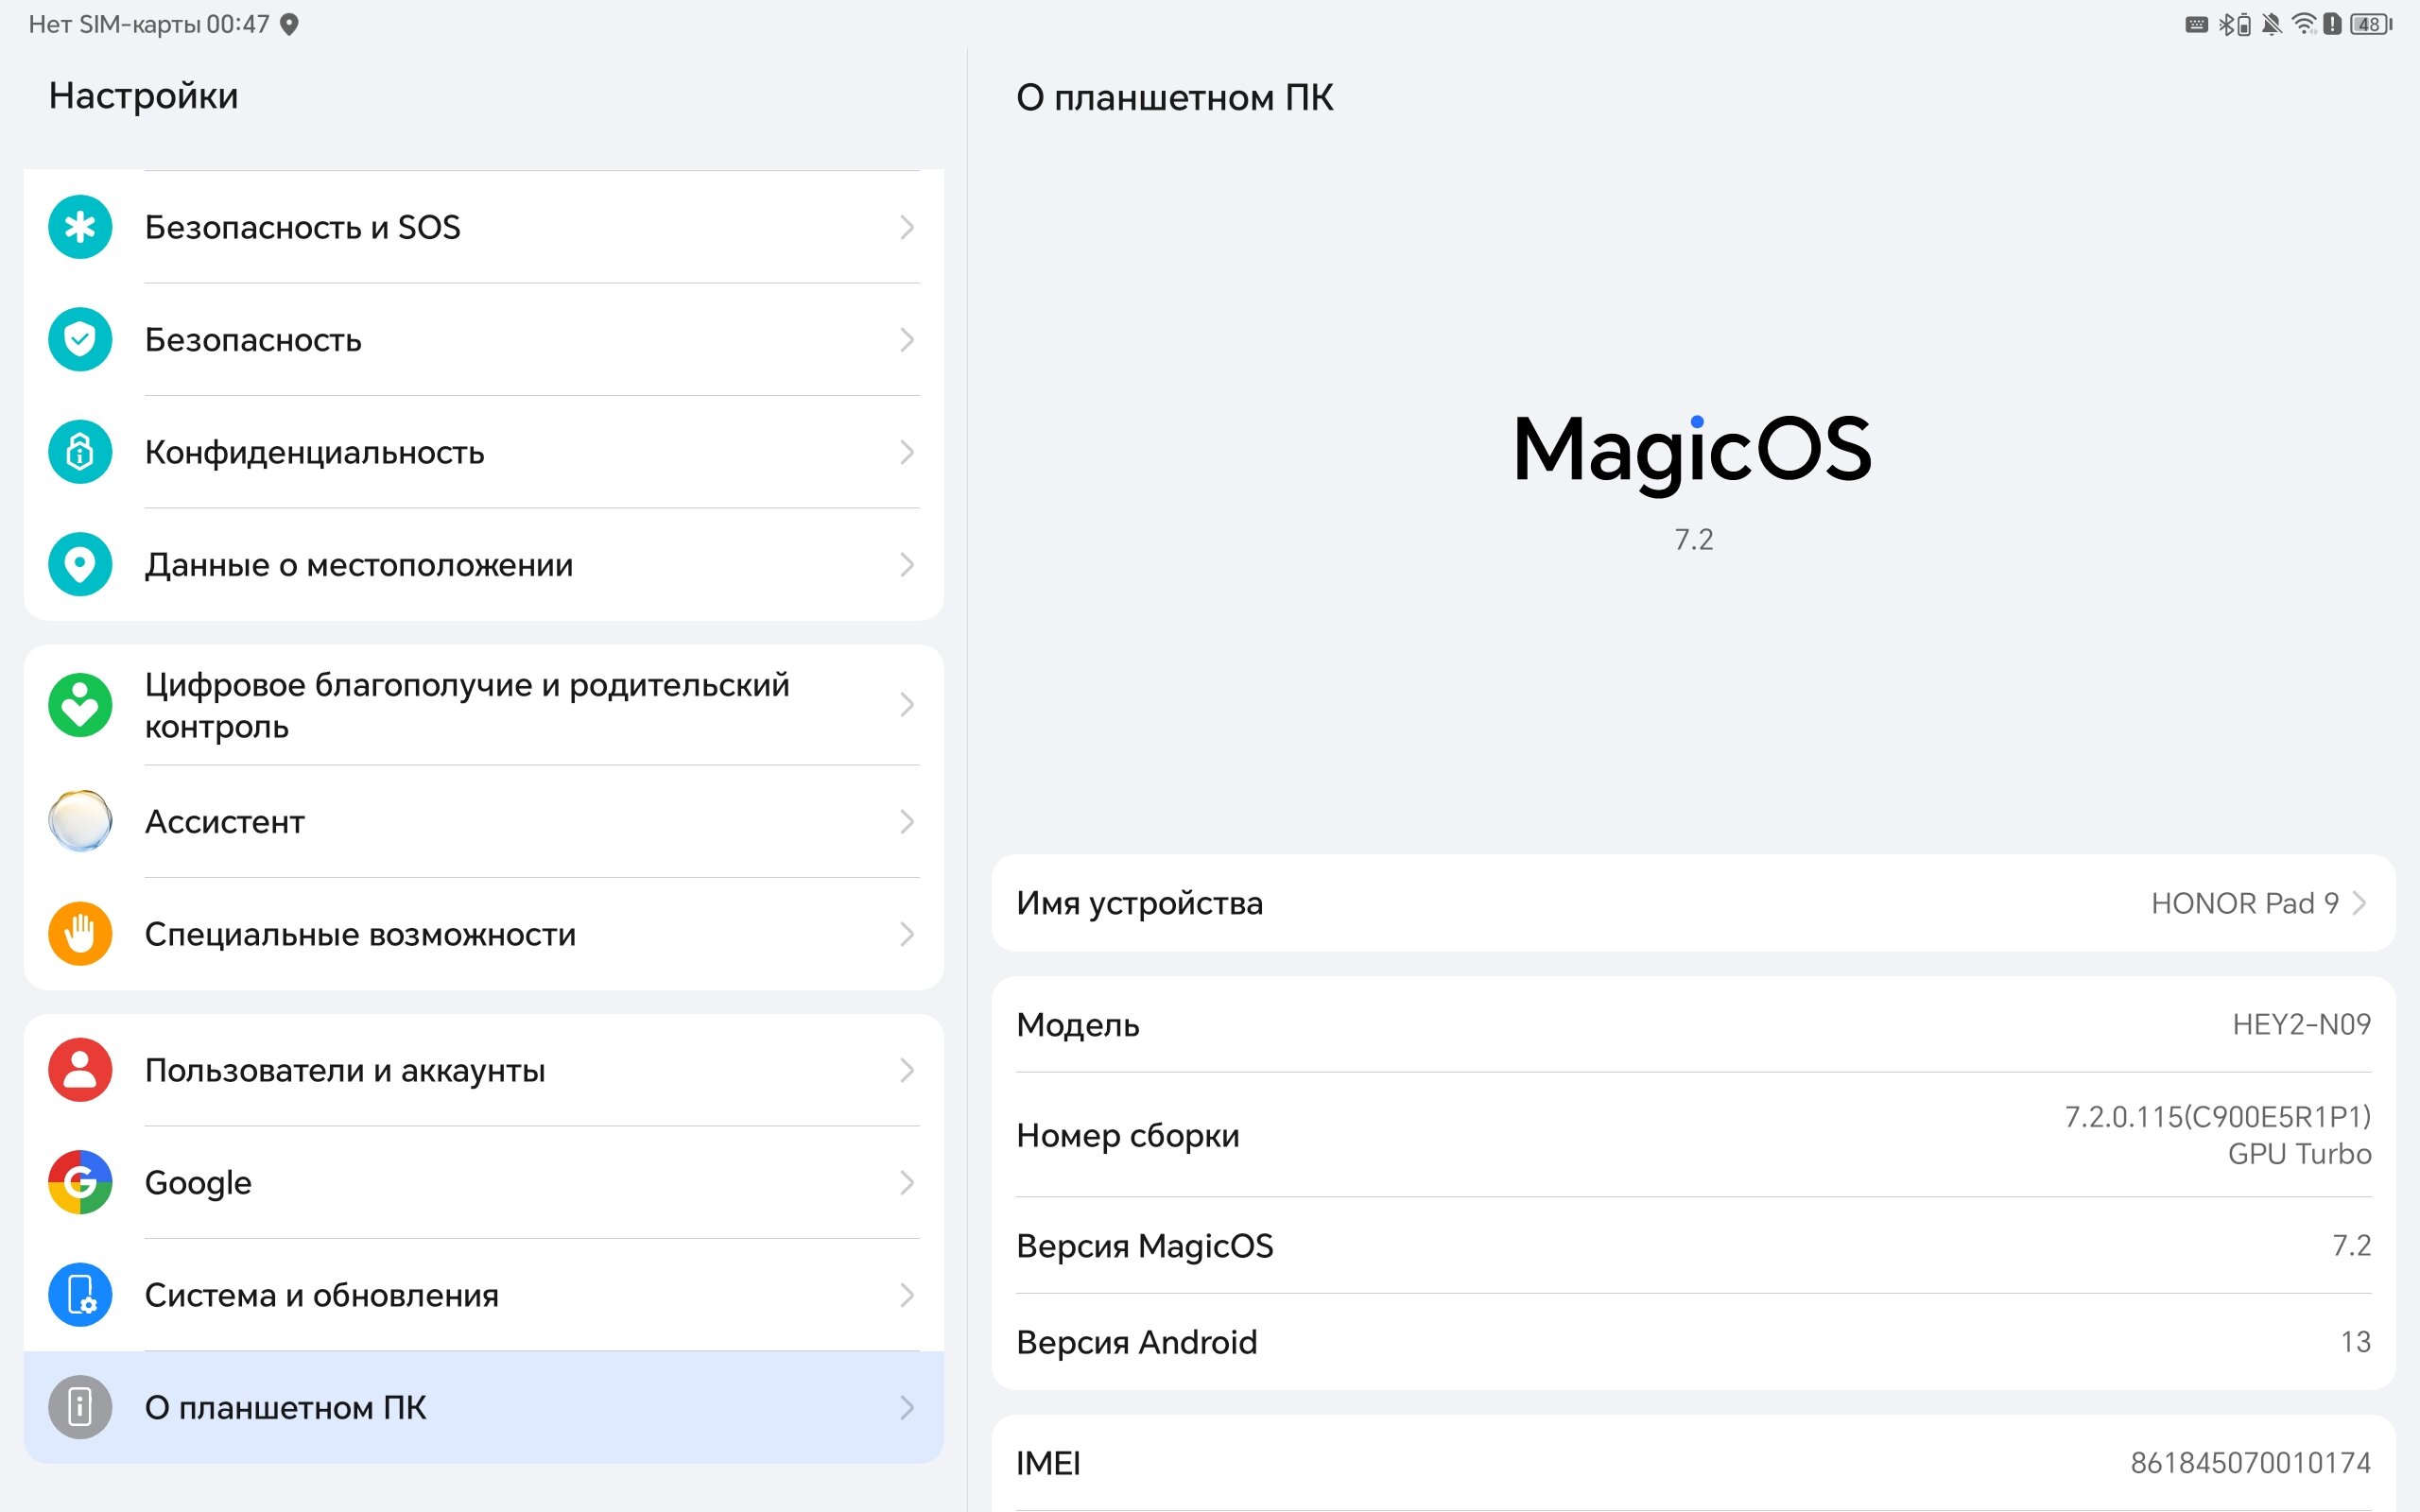The image size is (2420, 1512).
Task: Tap the IMEI label
Action: pos(1048,1463)
